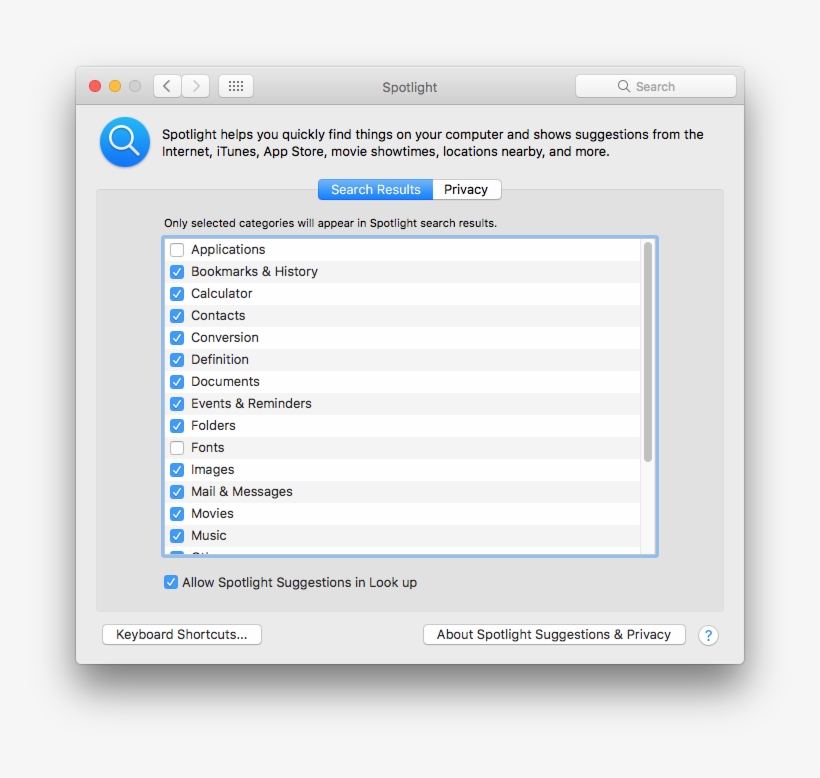The height and width of the screenshot is (778, 820).
Task: Toggle off Events & Reminders
Action: (x=177, y=403)
